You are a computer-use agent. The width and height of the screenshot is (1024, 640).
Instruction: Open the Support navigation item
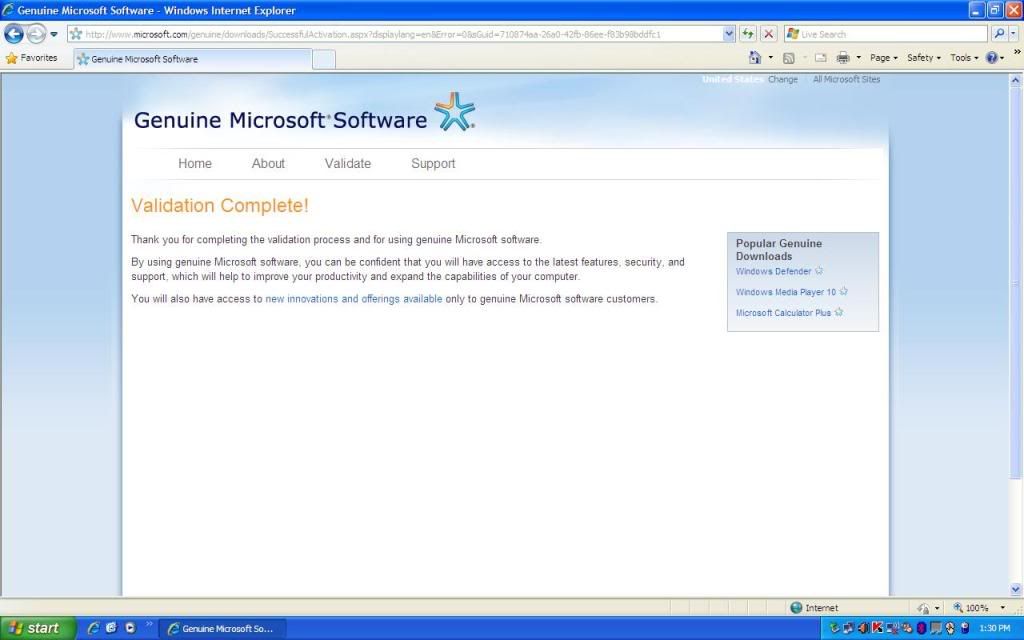click(x=433, y=163)
